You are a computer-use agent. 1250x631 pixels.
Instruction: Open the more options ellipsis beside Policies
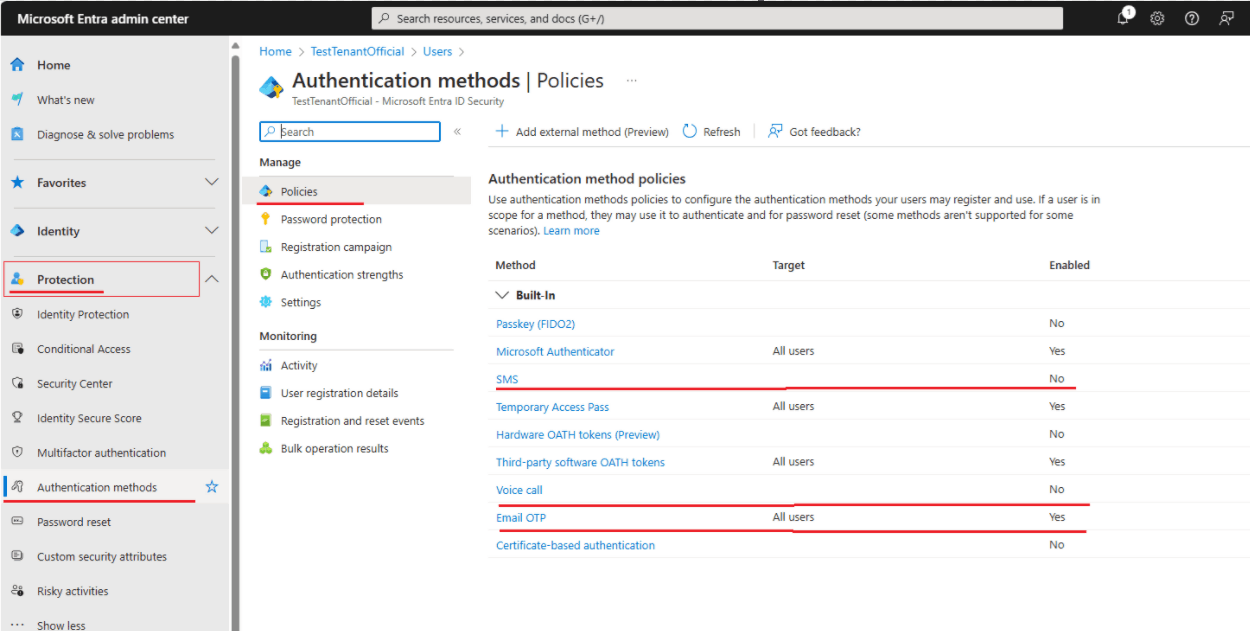[x=631, y=80]
